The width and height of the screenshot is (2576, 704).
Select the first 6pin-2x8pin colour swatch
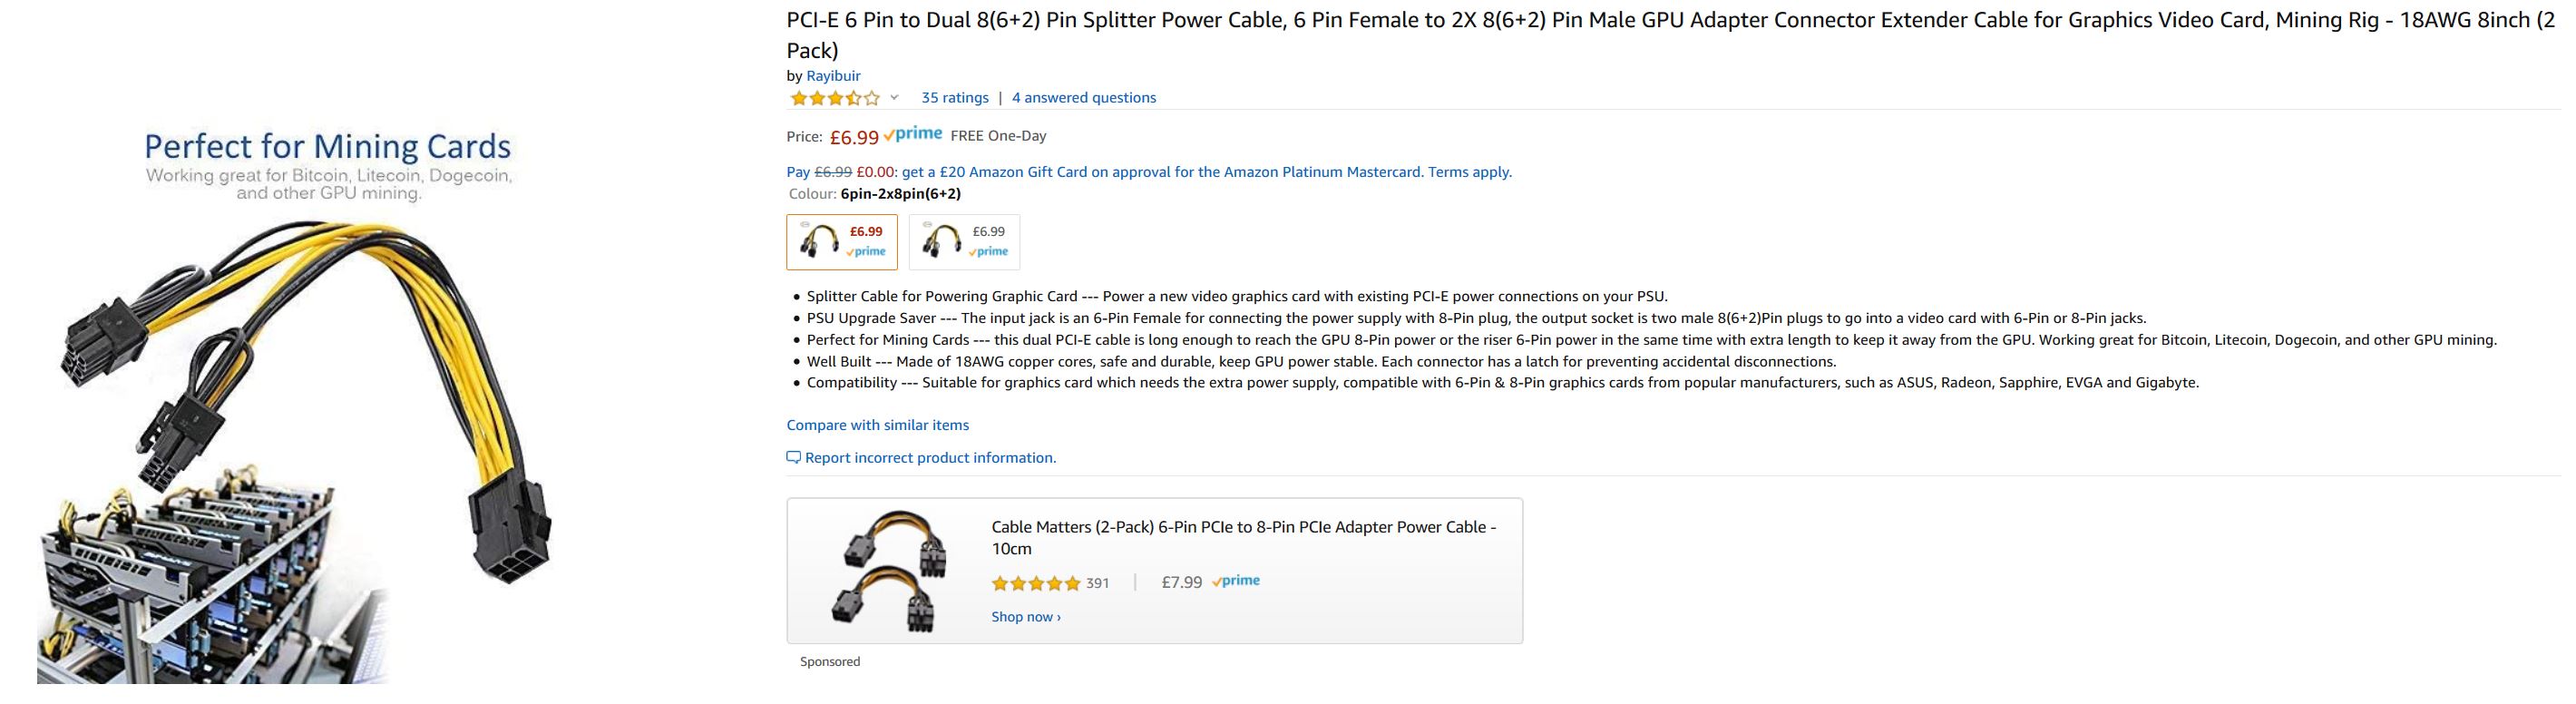coord(841,242)
